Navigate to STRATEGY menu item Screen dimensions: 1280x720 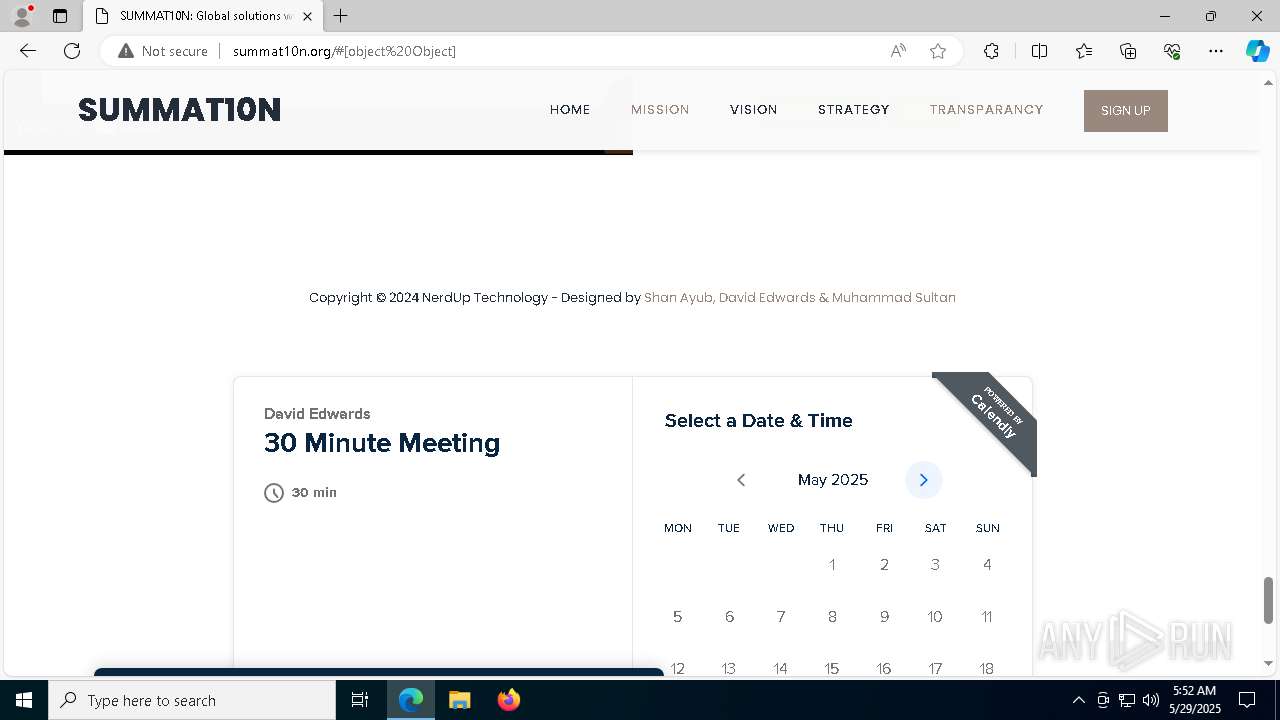click(854, 110)
